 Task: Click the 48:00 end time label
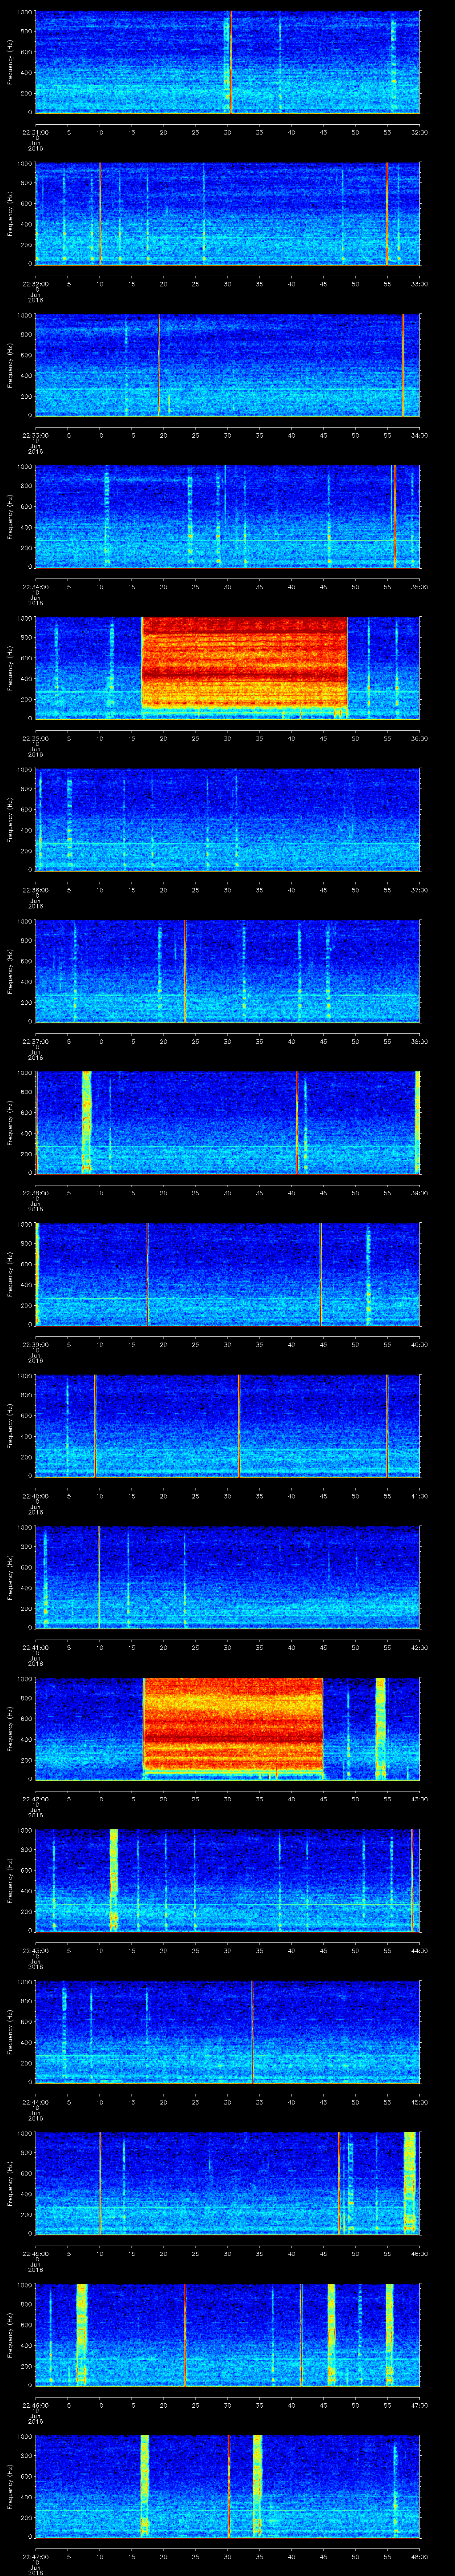(x=419, y=2557)
